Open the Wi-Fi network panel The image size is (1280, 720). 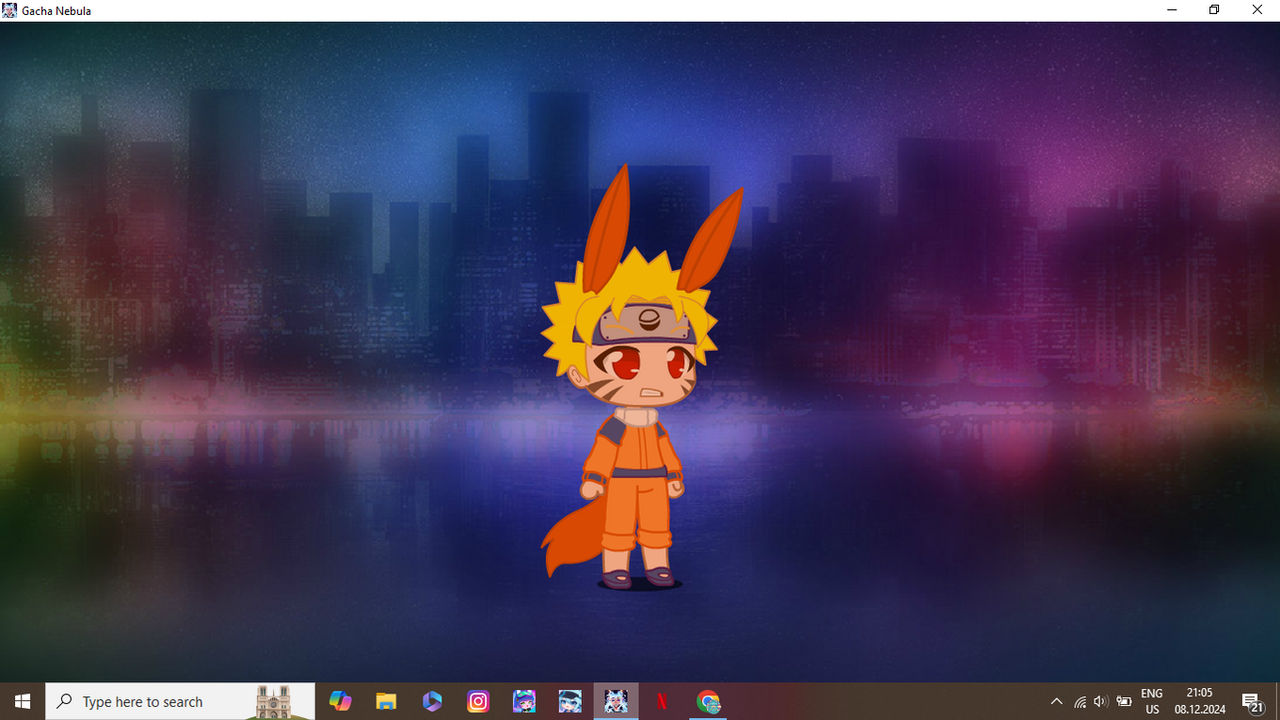pos(1080,702)
